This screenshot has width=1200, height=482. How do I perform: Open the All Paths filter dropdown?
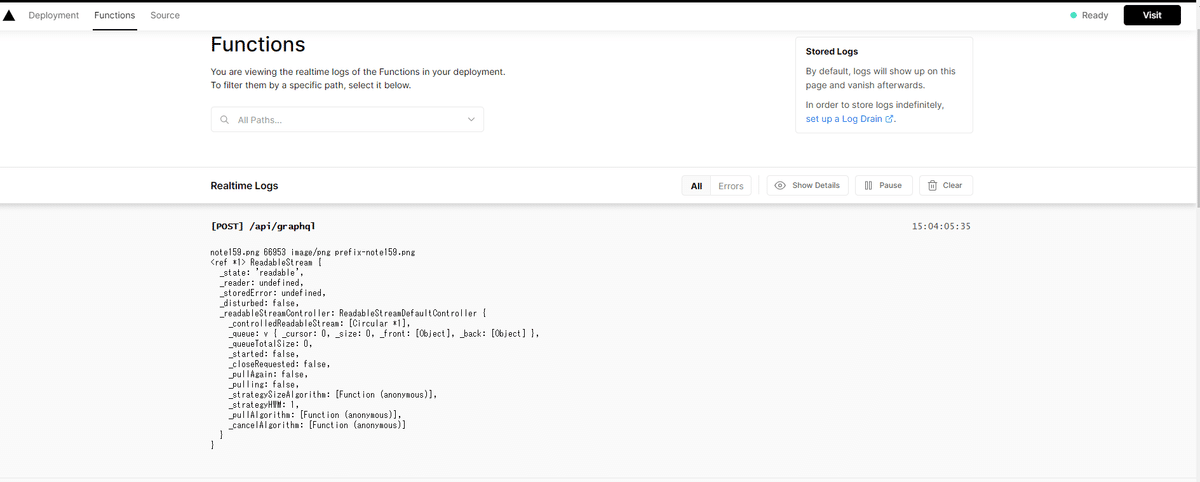(347, 120)
